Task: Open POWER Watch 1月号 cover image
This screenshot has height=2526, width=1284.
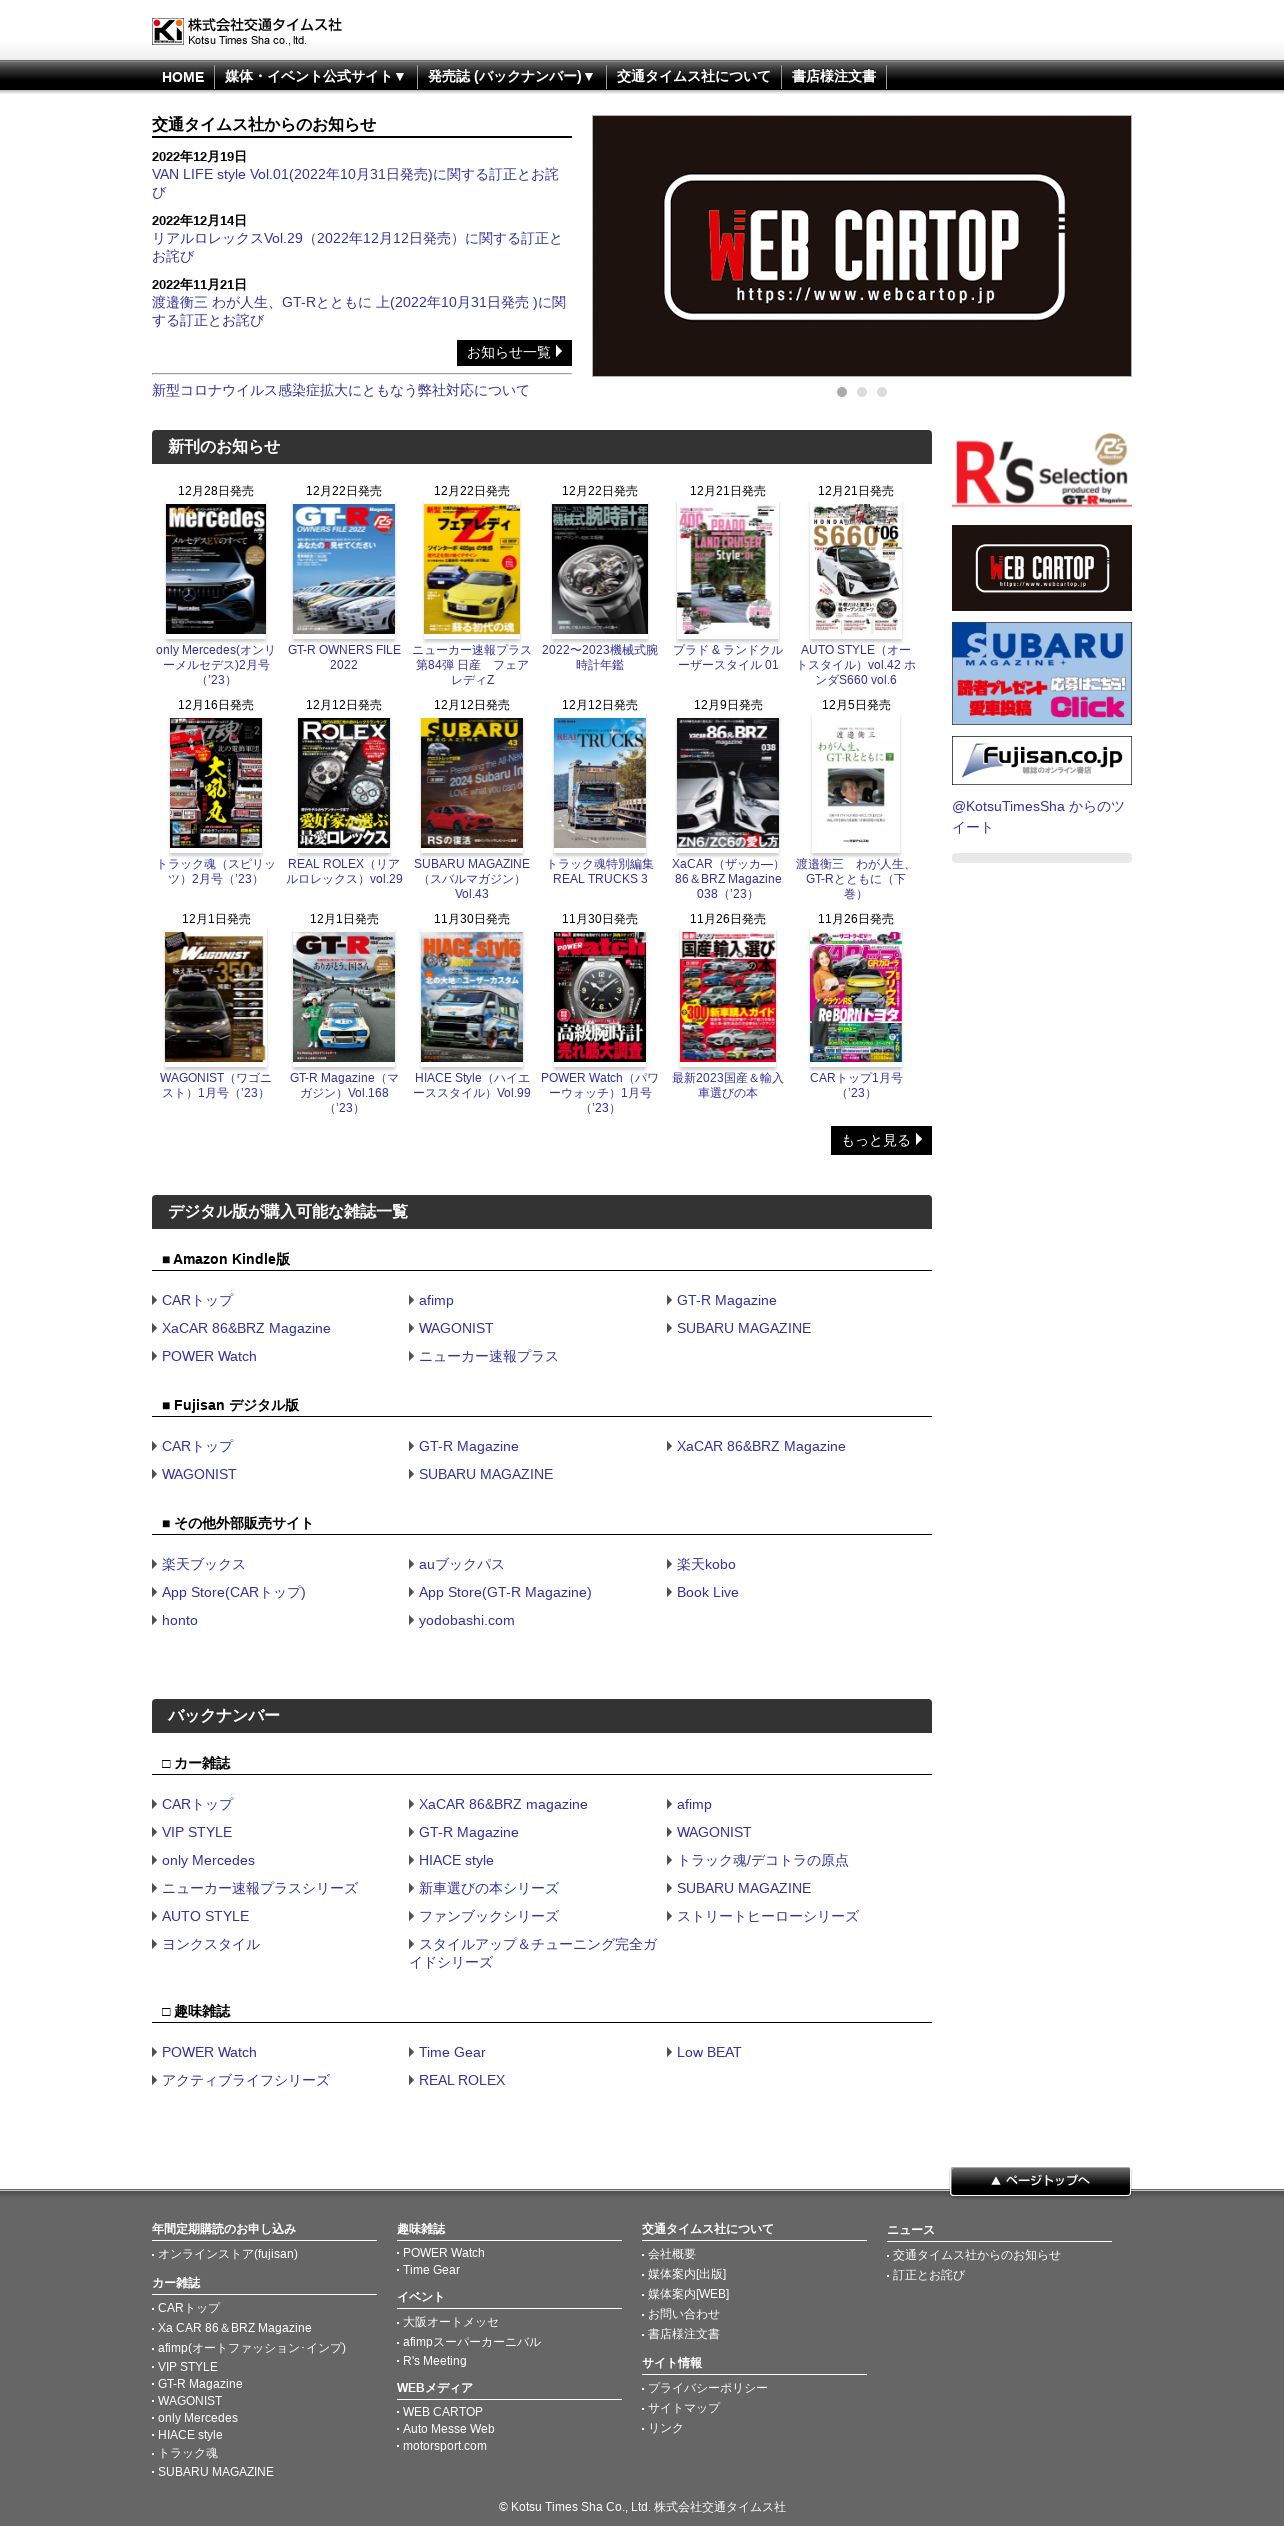Action: pos(600,997)
